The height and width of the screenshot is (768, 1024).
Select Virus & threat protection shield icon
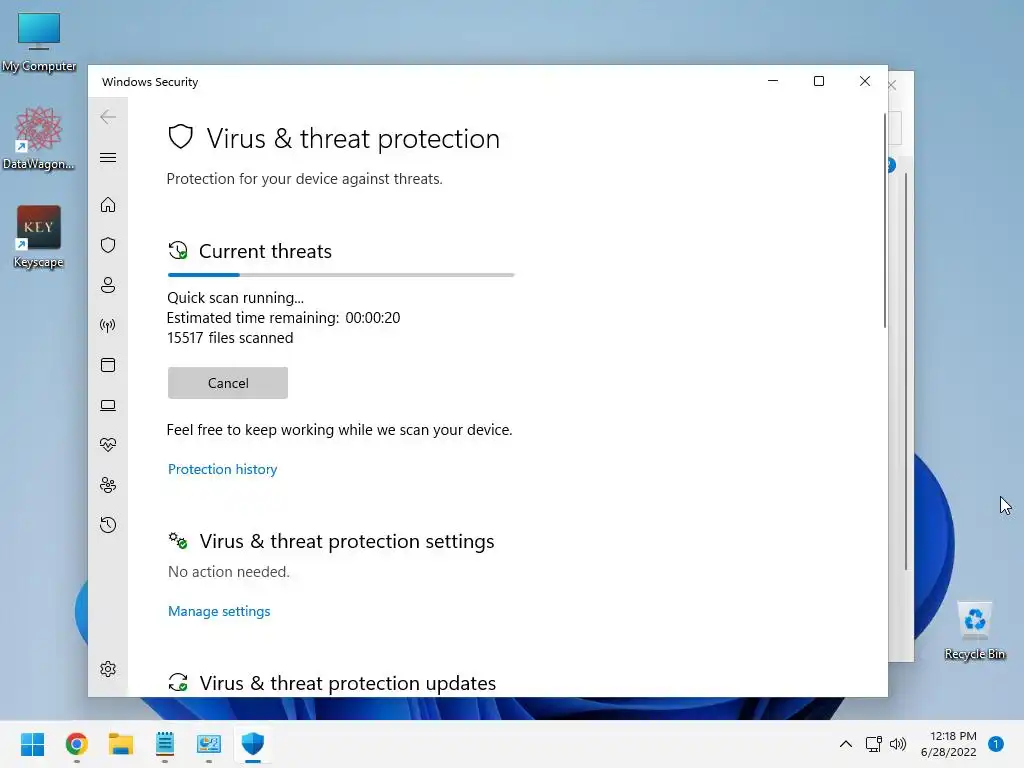tap(108, 245)
